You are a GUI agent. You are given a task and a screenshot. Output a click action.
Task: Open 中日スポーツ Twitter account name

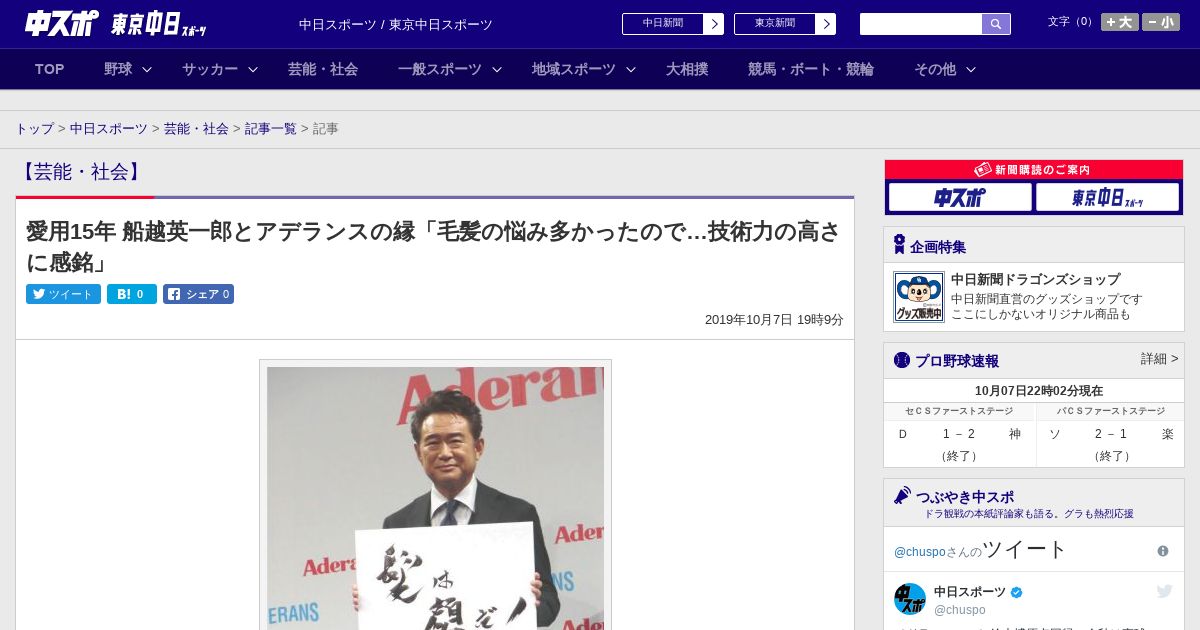click(970, 592)
